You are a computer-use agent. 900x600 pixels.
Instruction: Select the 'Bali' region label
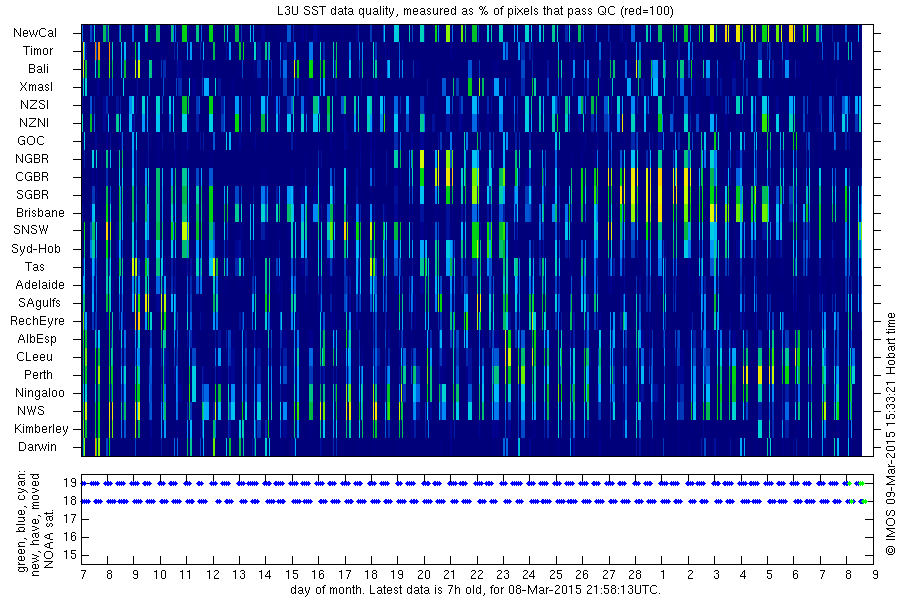(x=38, y=68)
